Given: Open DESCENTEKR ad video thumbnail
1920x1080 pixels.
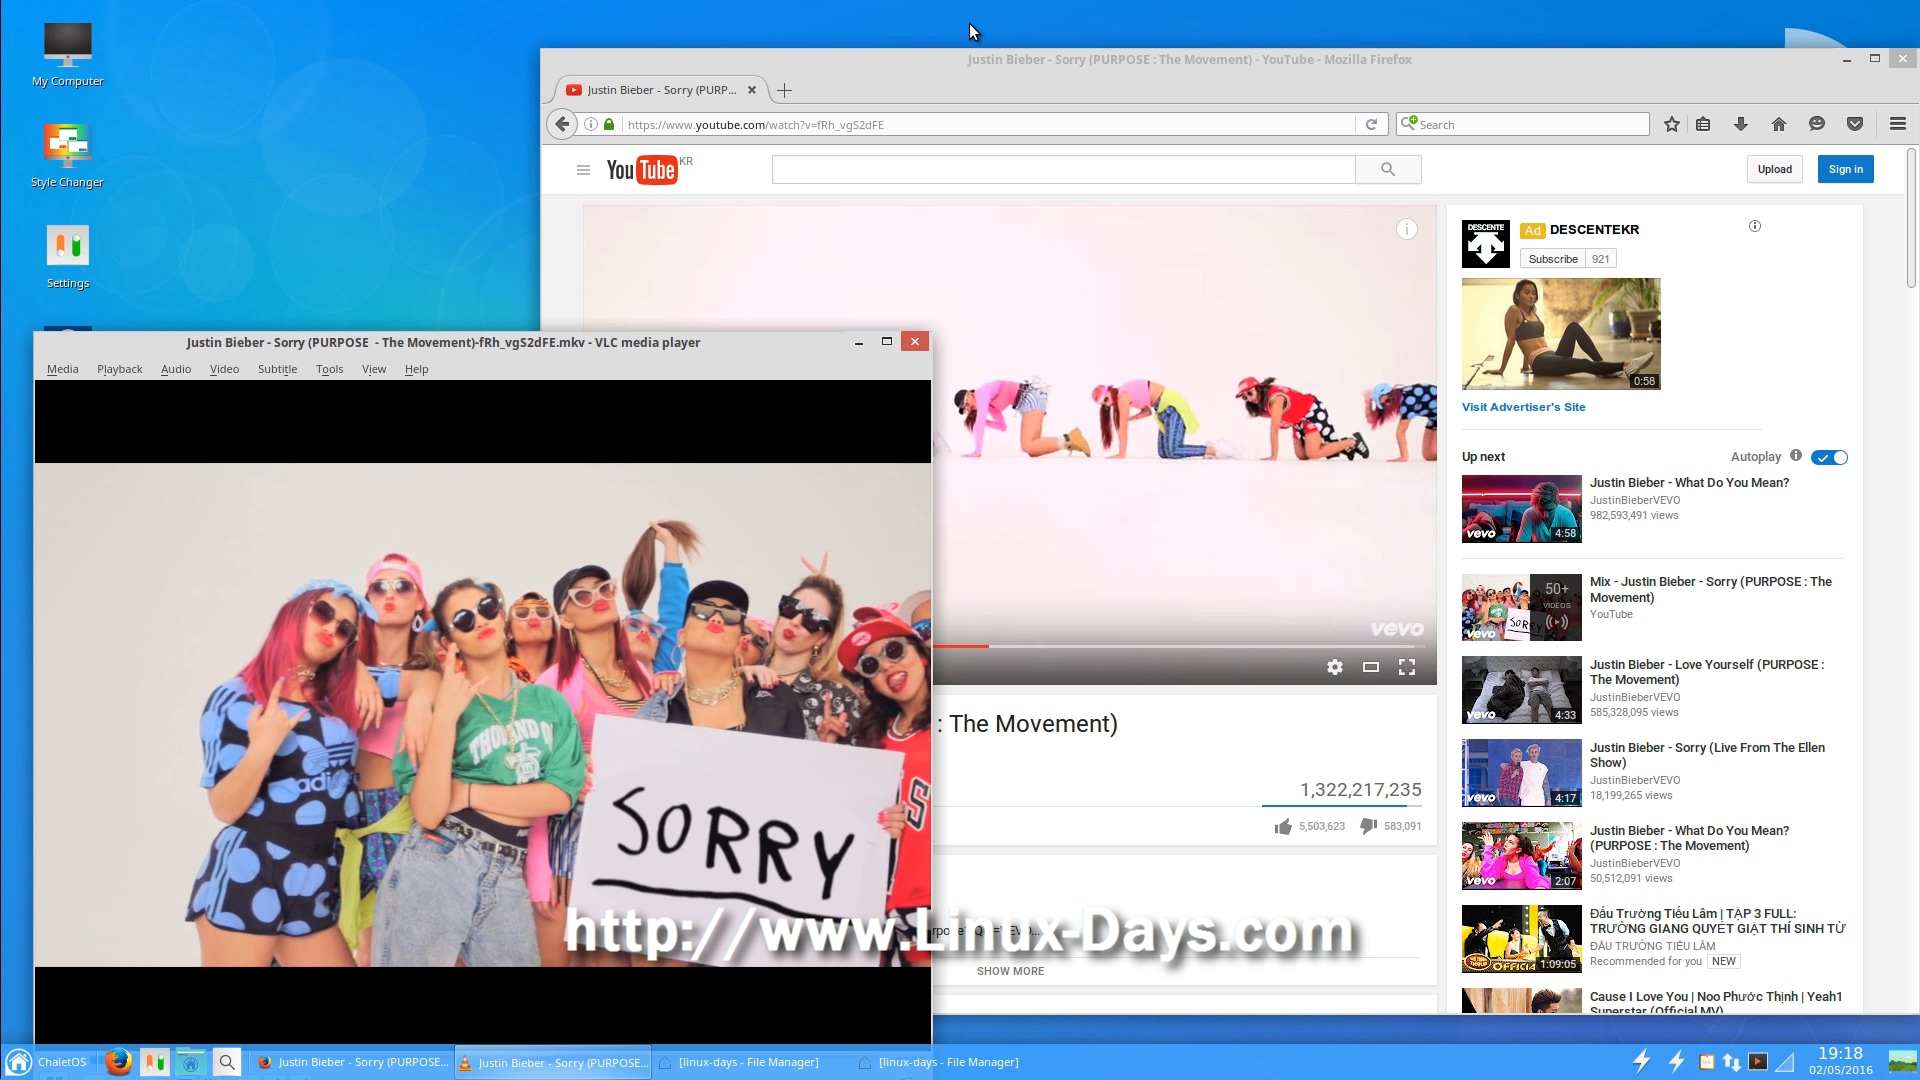Looking at the screenshot, I should [1560, 334].
